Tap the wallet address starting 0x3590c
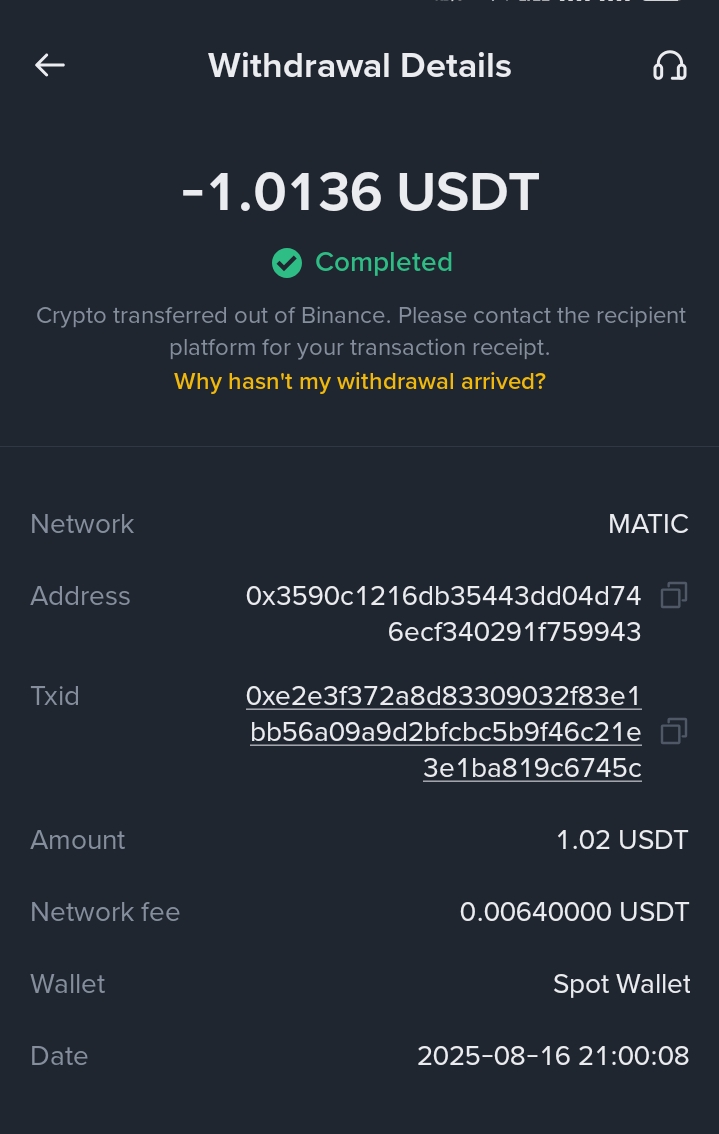This screenshot has height=1134, width=719. 443,614
